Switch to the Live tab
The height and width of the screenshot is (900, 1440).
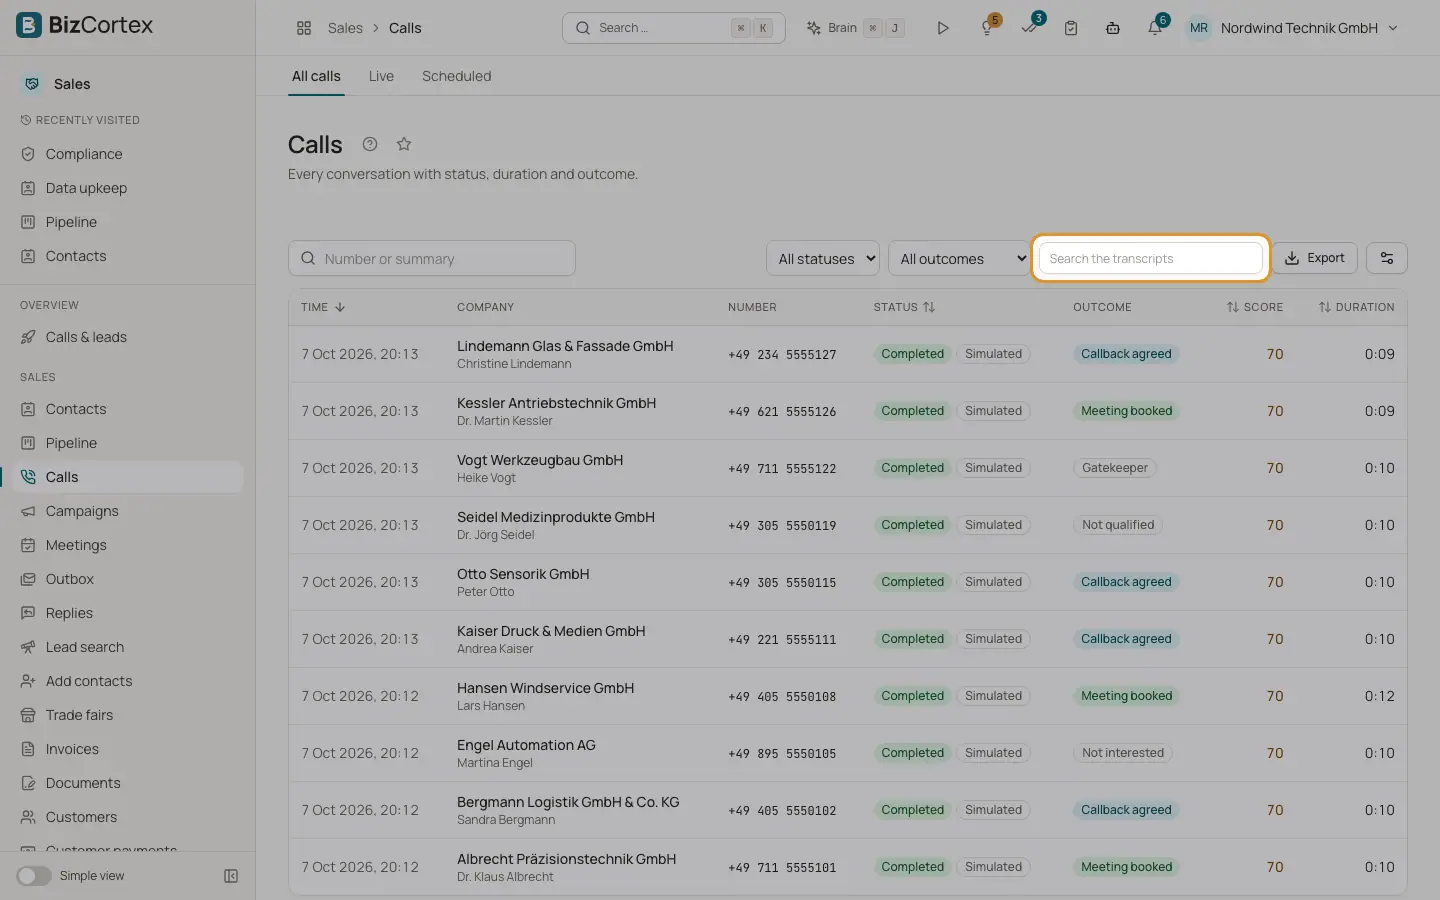pyautogui.click(x=381, y=76)
